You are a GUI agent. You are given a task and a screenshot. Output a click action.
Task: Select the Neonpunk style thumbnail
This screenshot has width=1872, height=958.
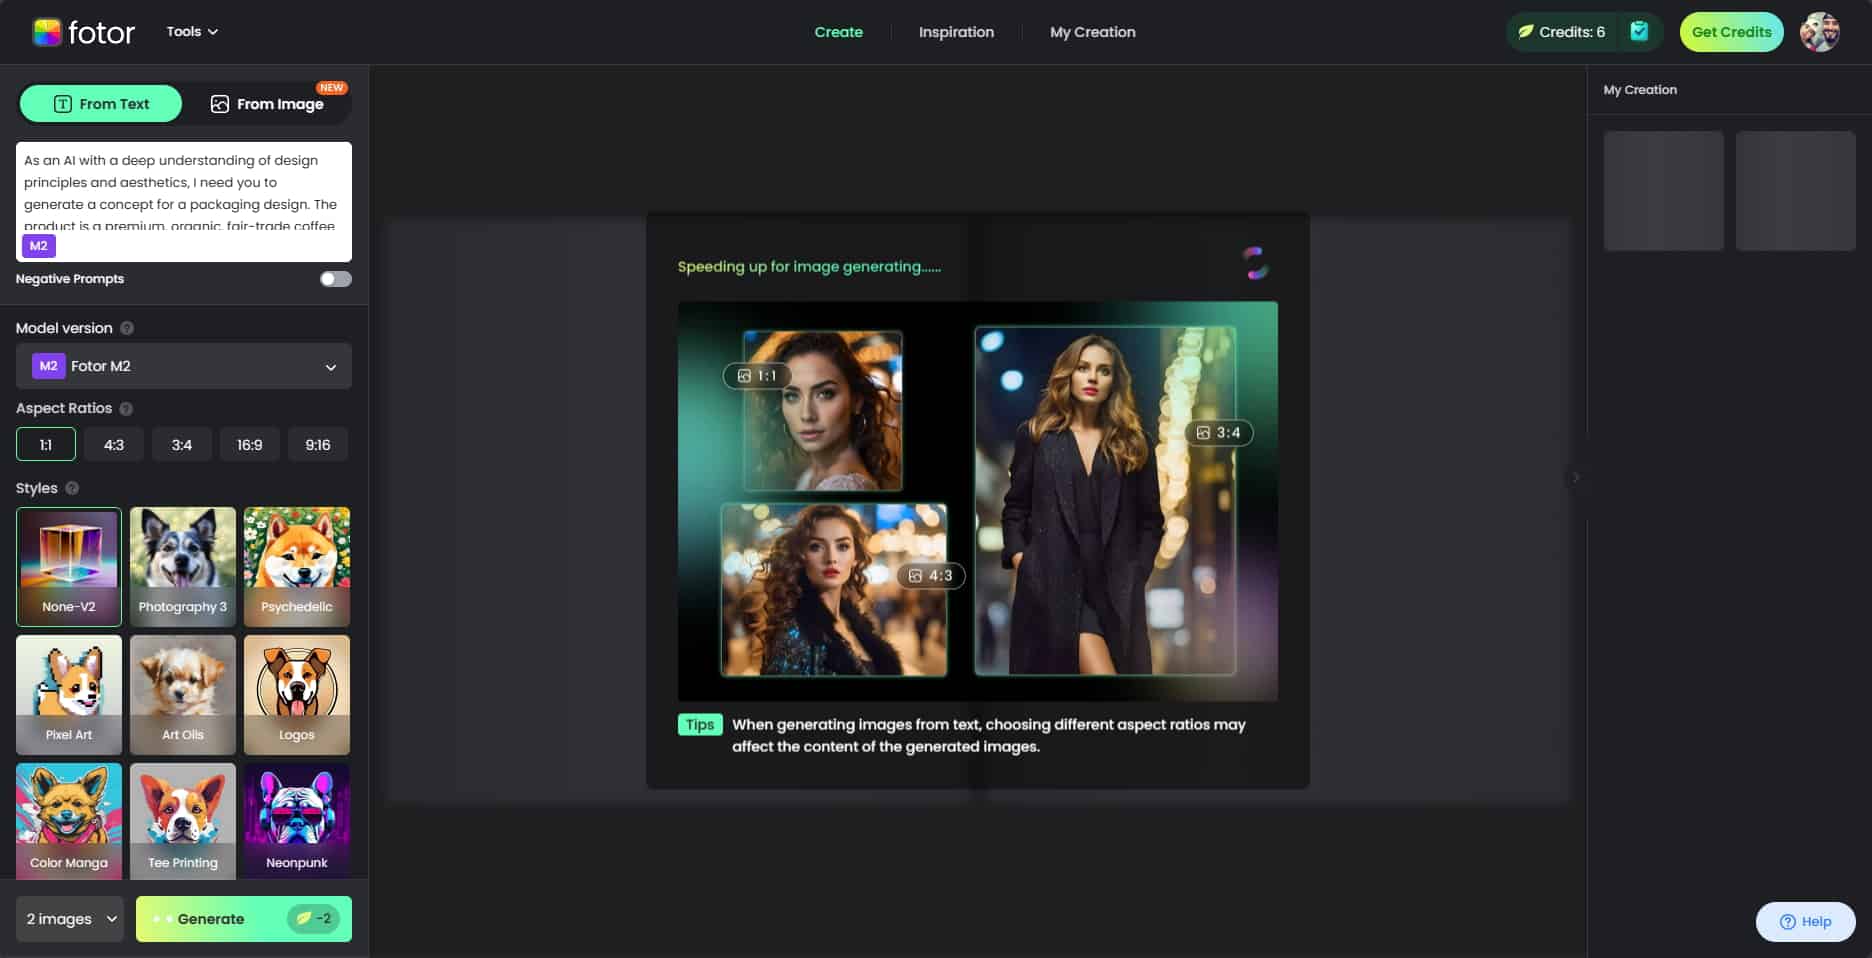[296, 821]
